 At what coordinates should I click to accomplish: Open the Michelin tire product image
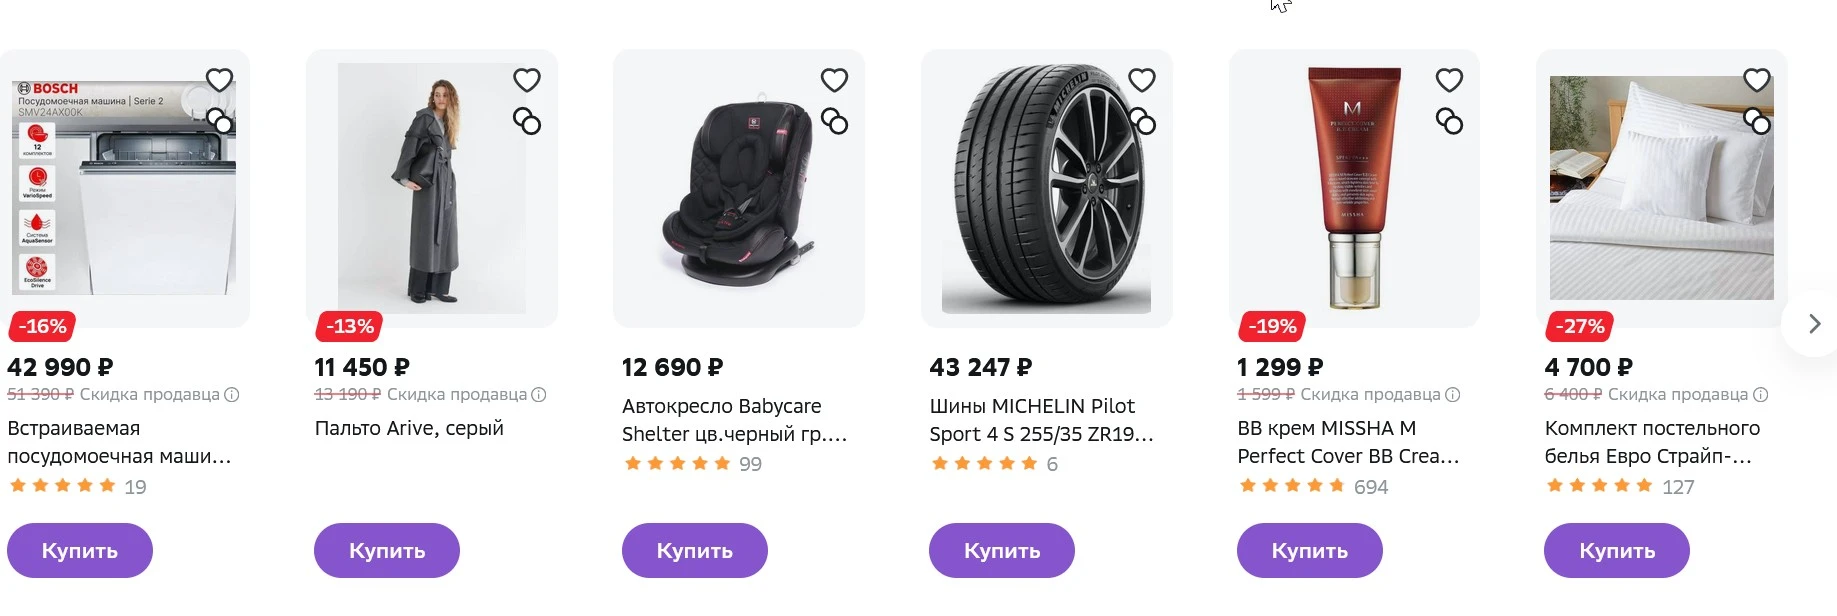point(1046,189)
